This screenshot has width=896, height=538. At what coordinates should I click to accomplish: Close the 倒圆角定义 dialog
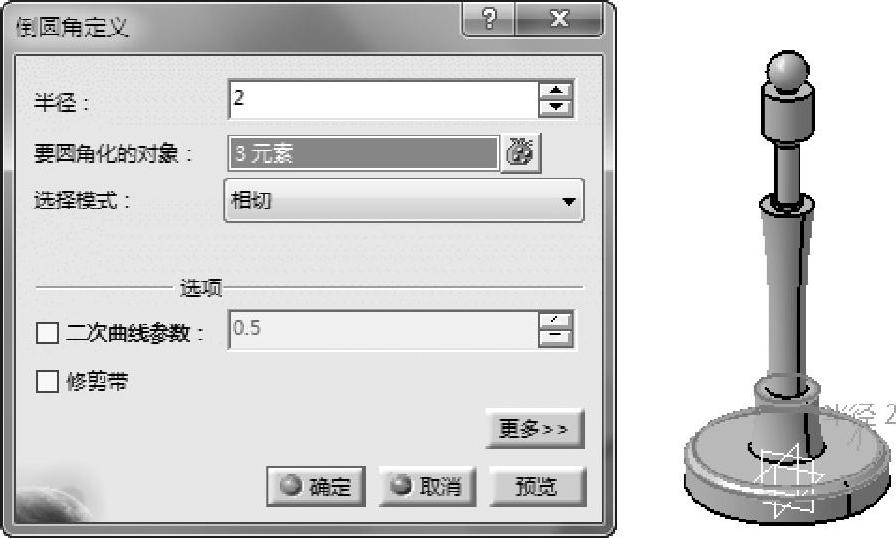pos(559,19)
